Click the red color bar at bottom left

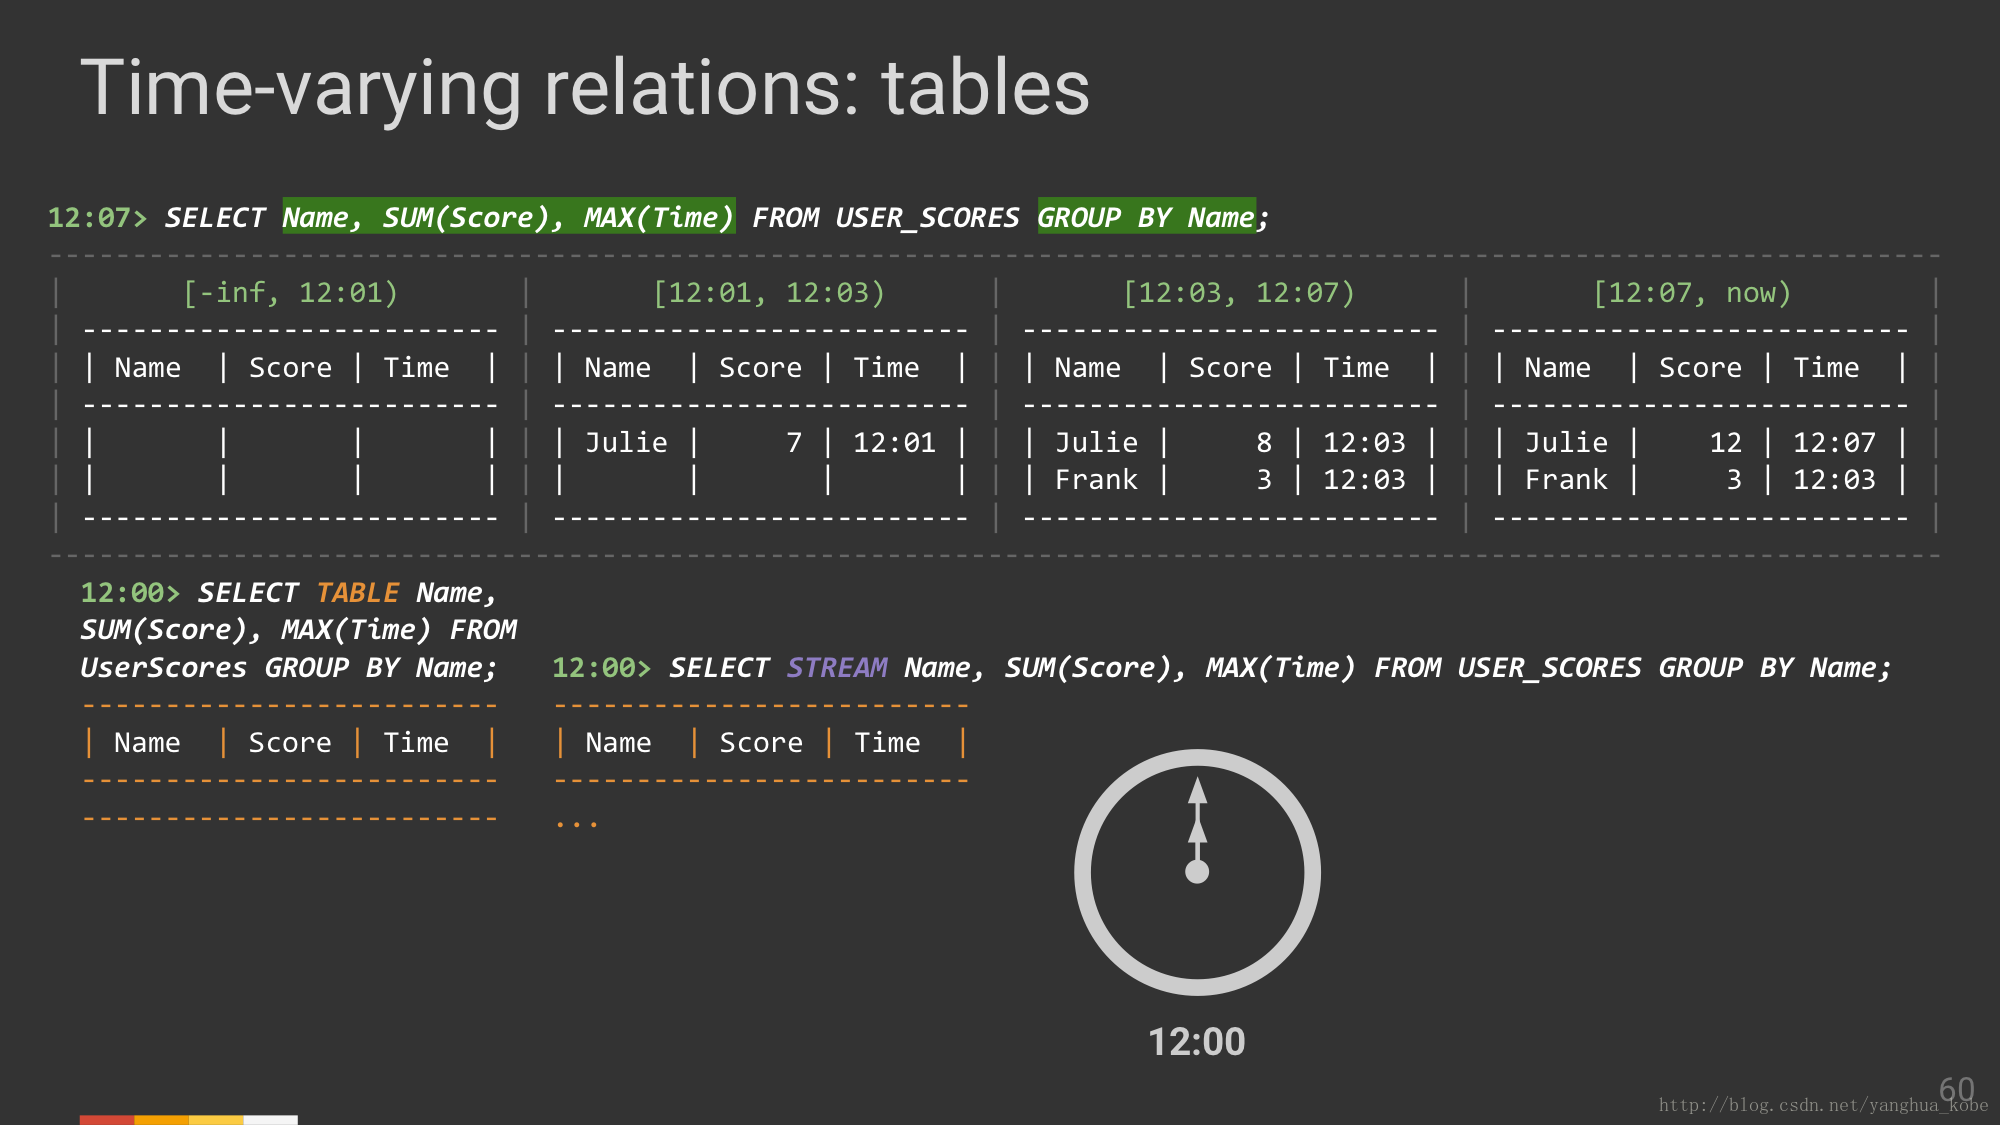(106, 1120)
